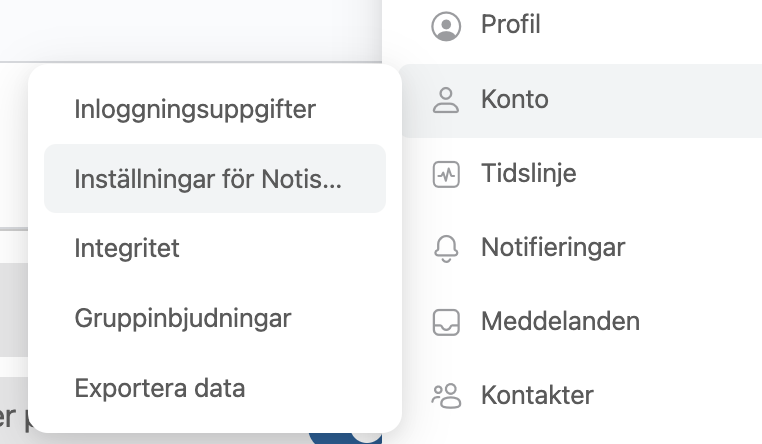This screenshot has height=444, width=762.
Task: Open the Notifieringar menu label
Action: click(553, 247)
